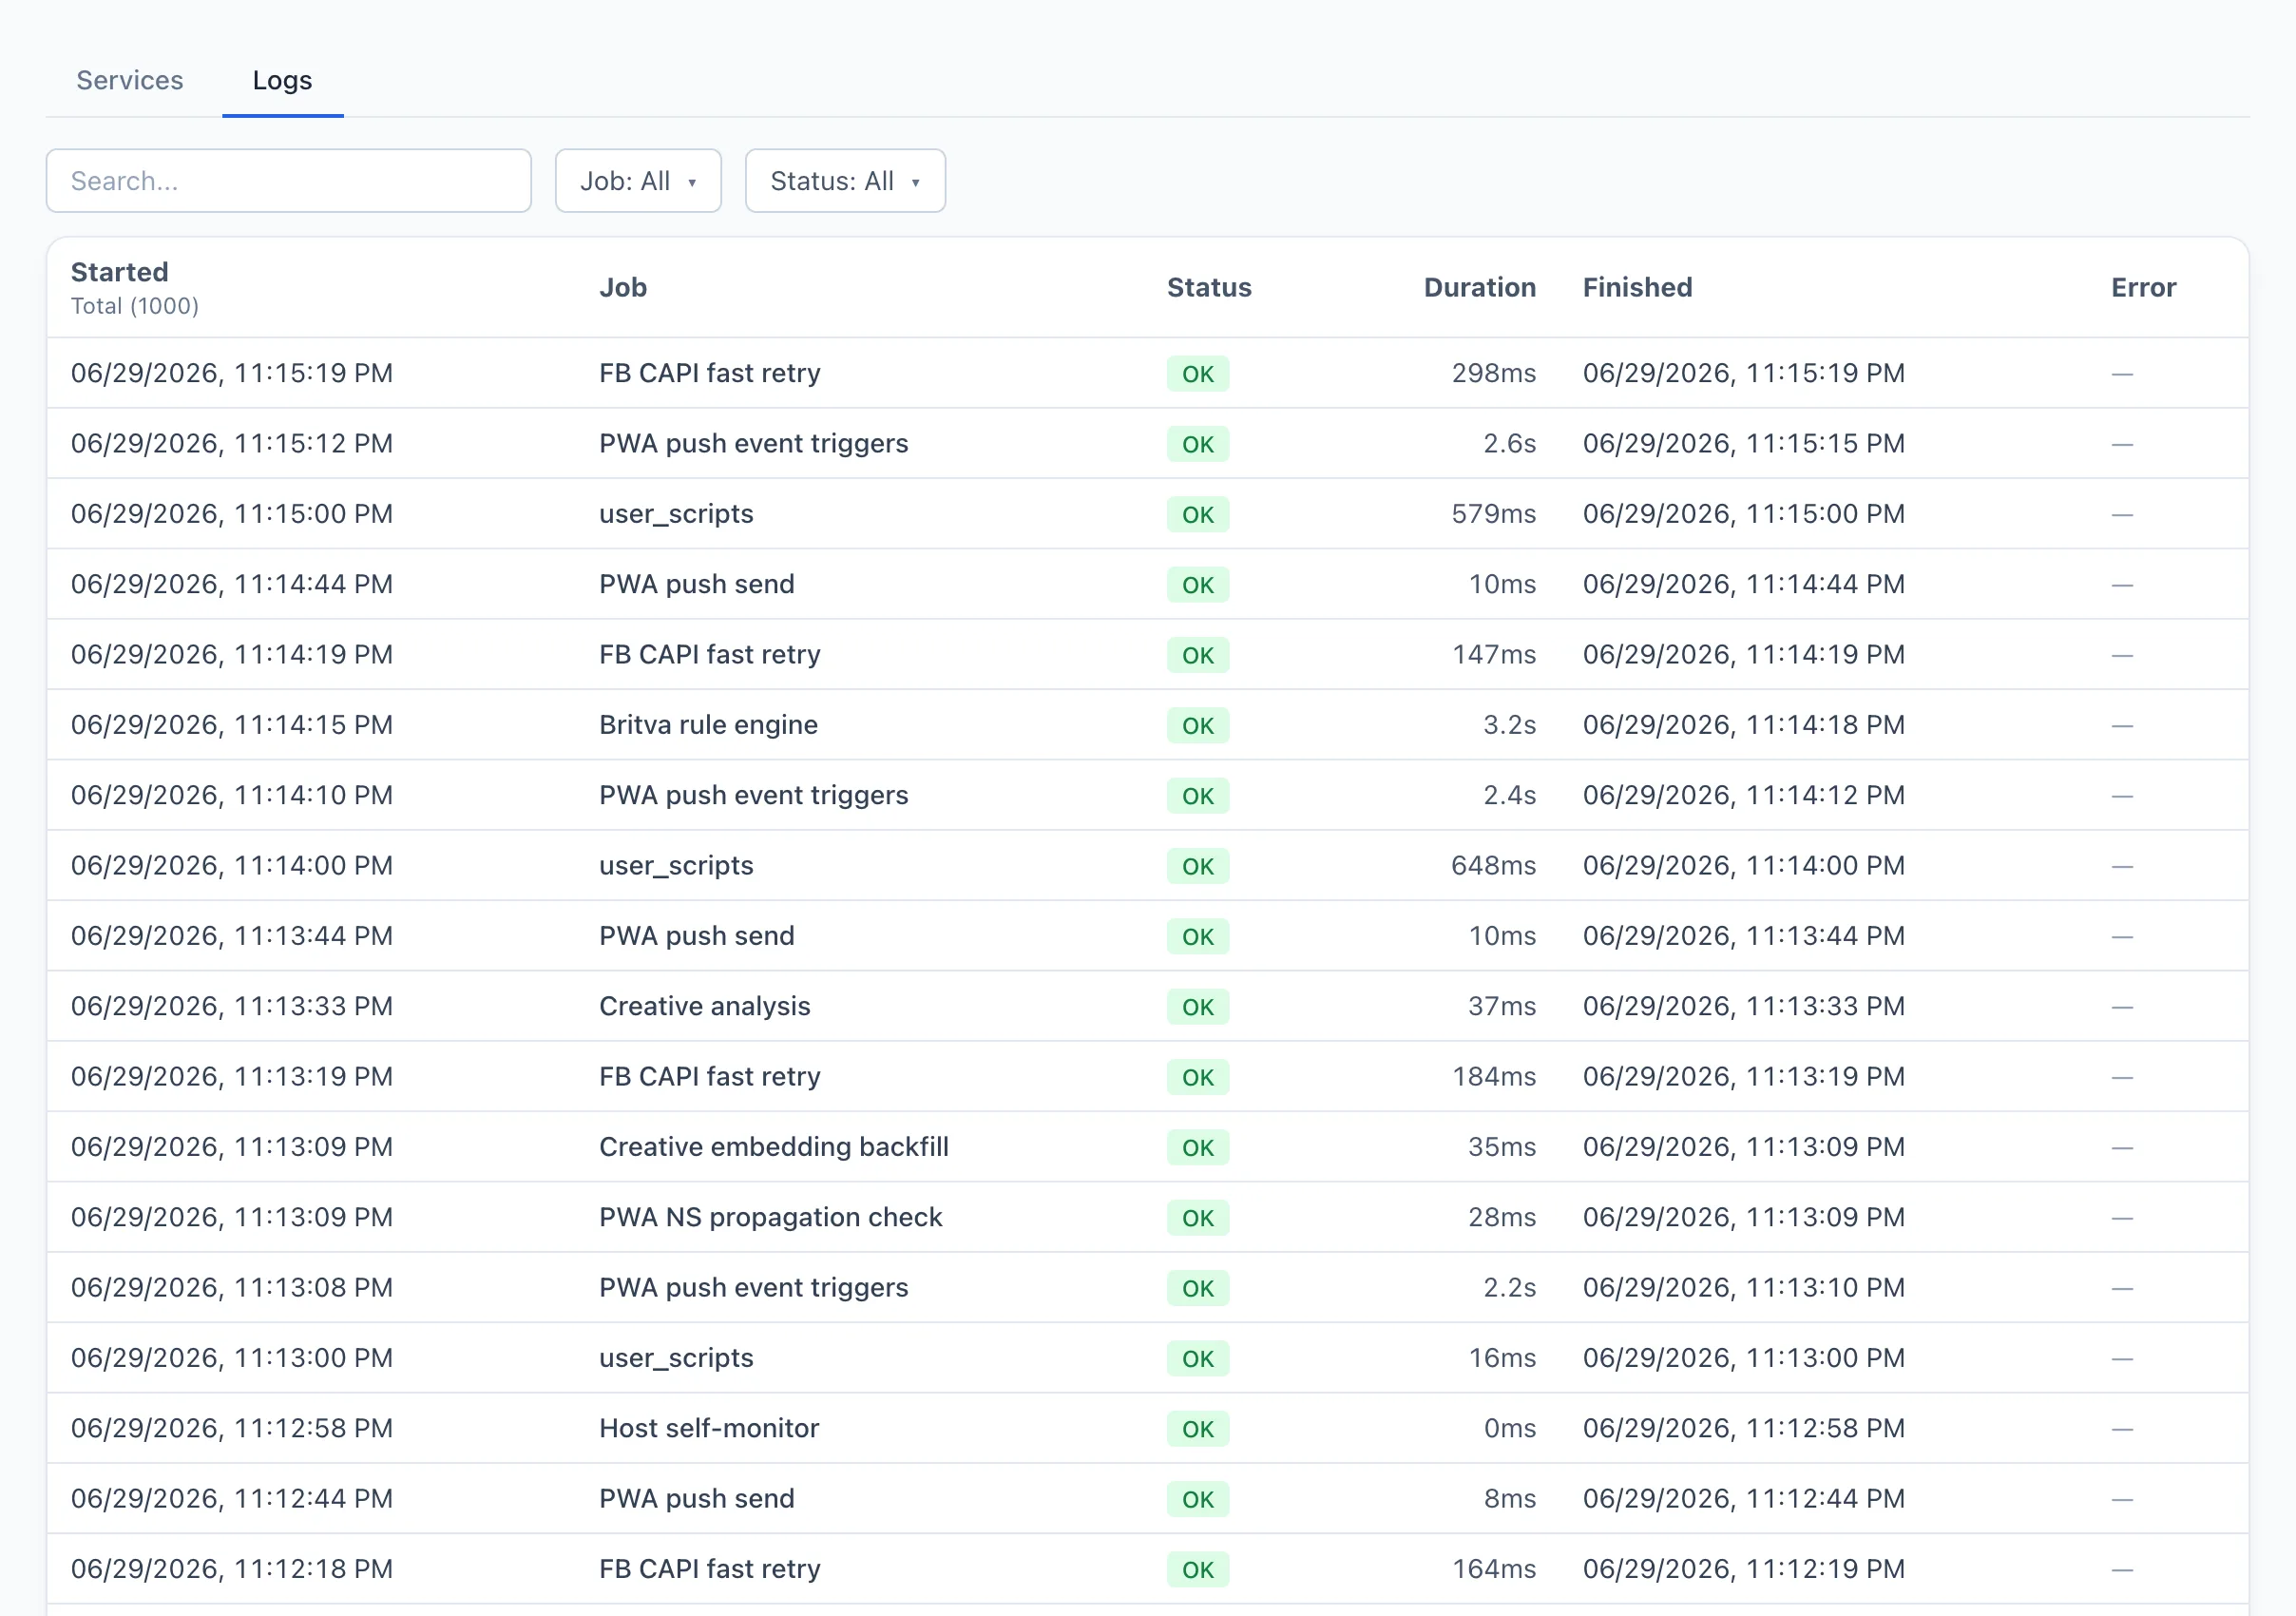This screenshot has width=2296, height=1616.
Task: Click the PWA push send 8ms row
Action: [x=1147, y=1498]
